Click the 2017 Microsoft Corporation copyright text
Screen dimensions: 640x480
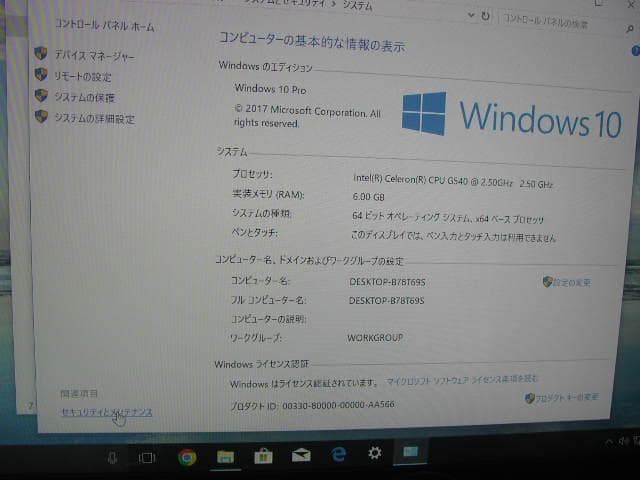click(307, 116)
